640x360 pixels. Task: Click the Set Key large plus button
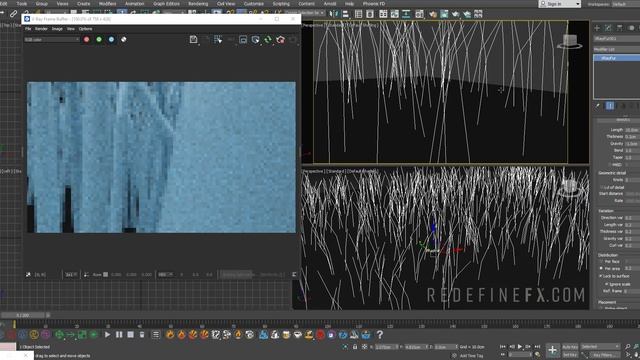(x=552, y=350)
